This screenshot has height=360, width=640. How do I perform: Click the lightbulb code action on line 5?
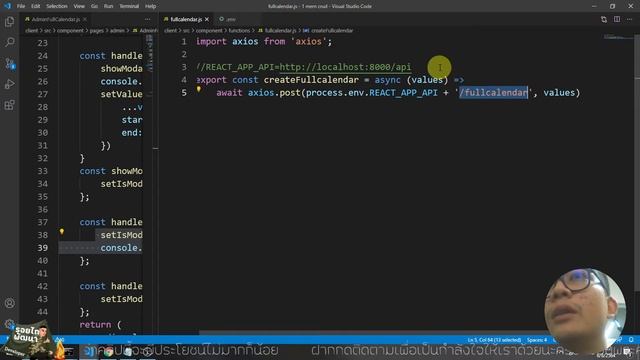[199, 89]
